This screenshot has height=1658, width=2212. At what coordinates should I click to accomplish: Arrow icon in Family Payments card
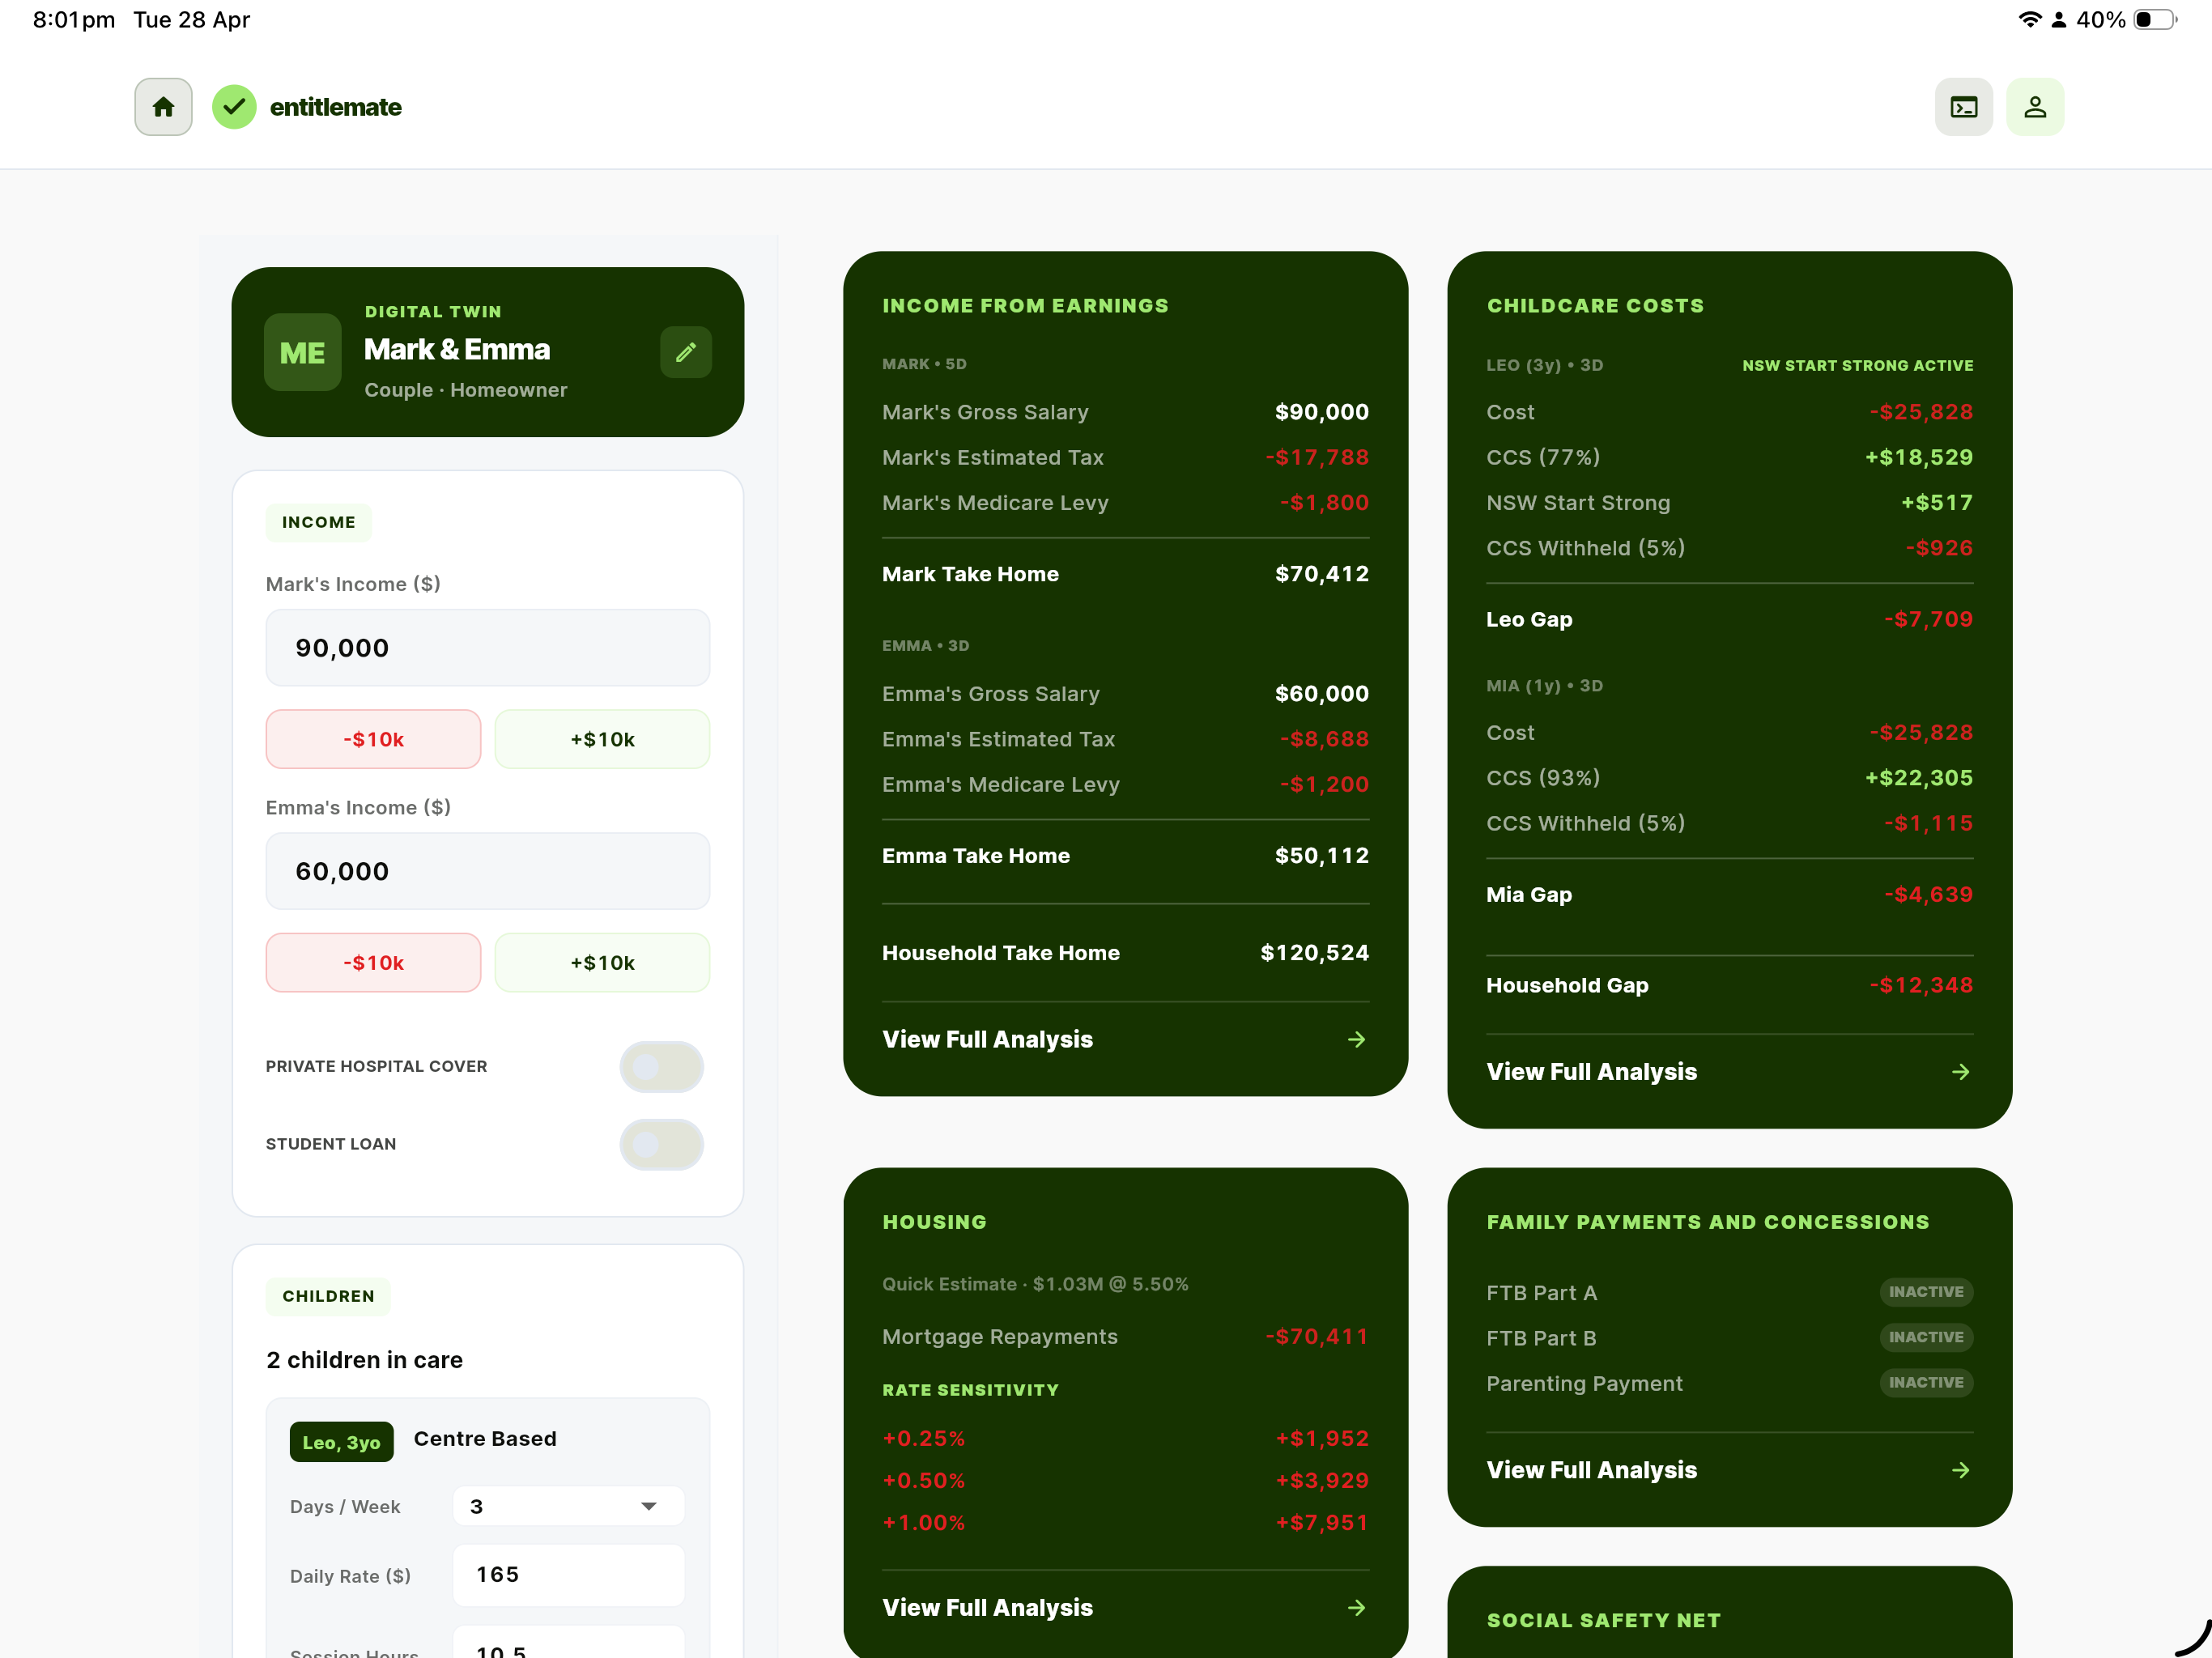pyautogui.click(x=1960, y=1470)
